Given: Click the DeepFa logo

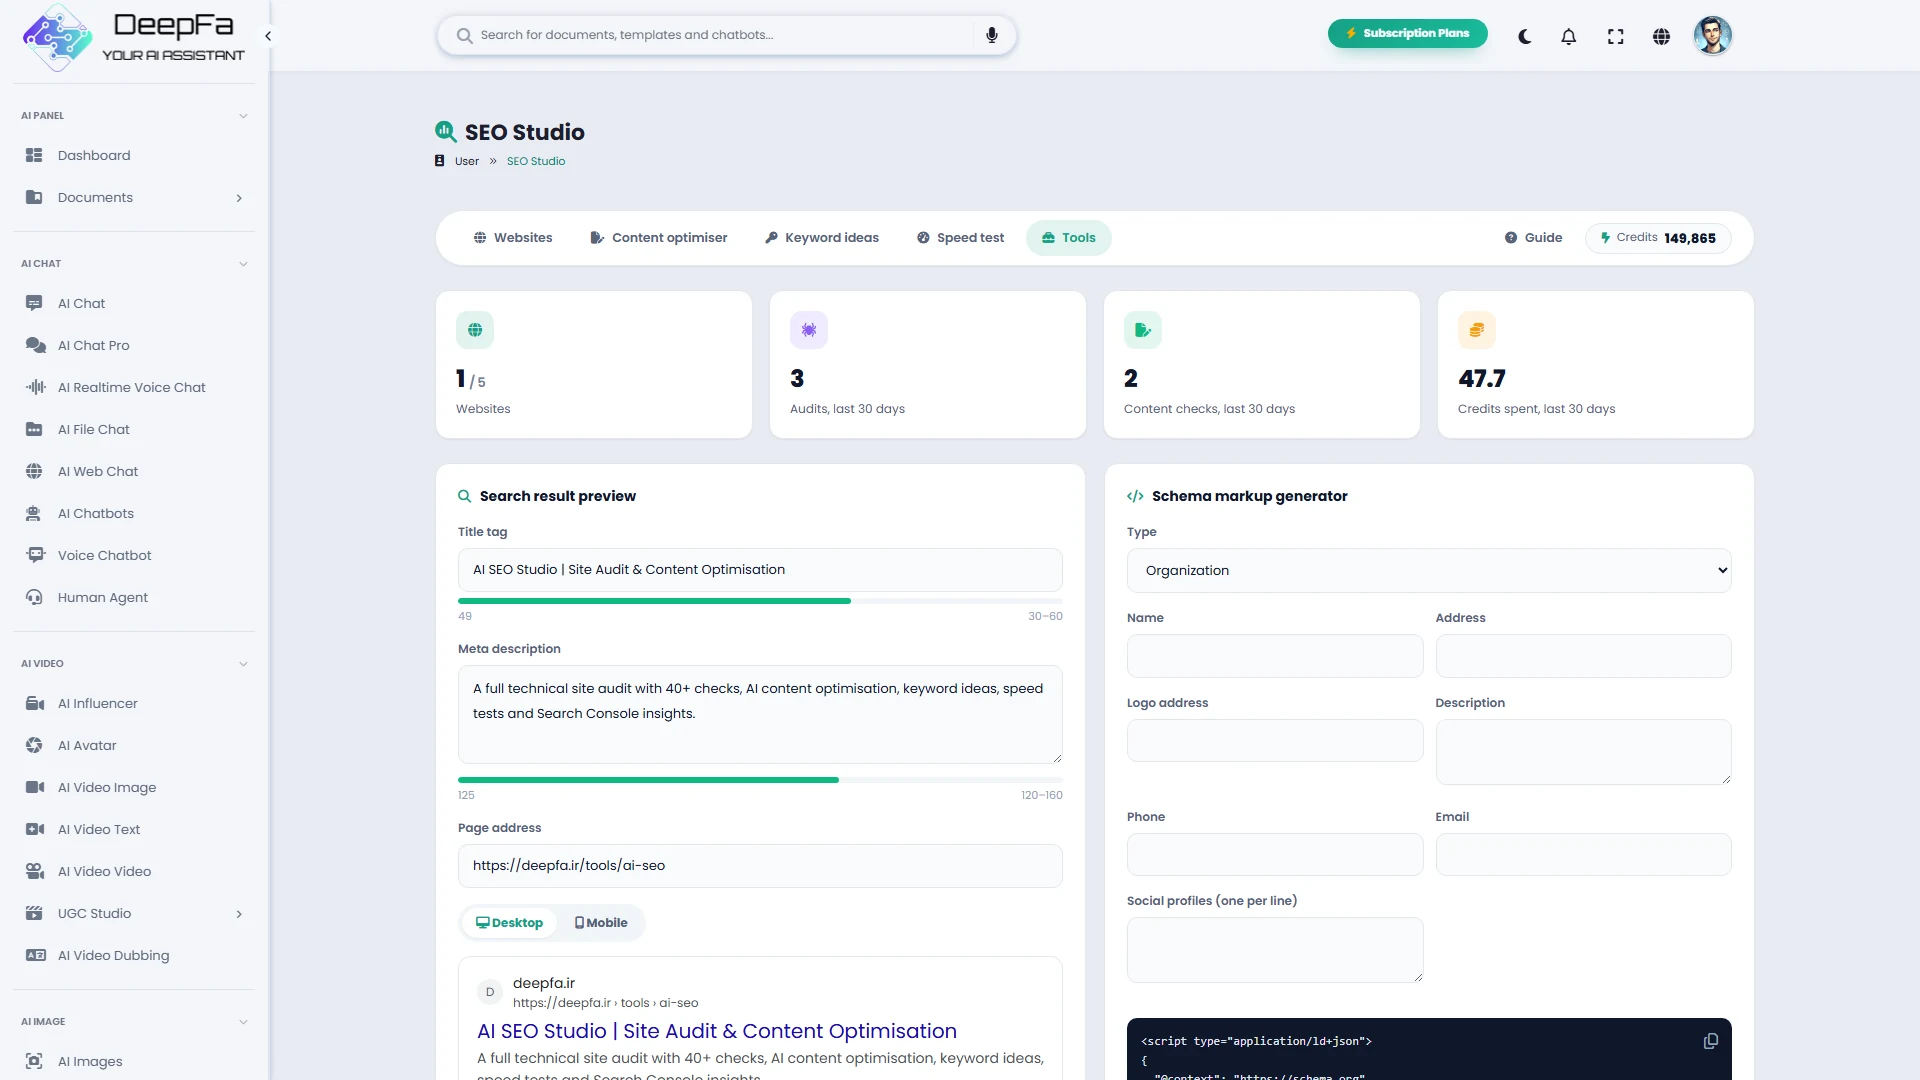Looking at the screenshot, I should point(133,37).
